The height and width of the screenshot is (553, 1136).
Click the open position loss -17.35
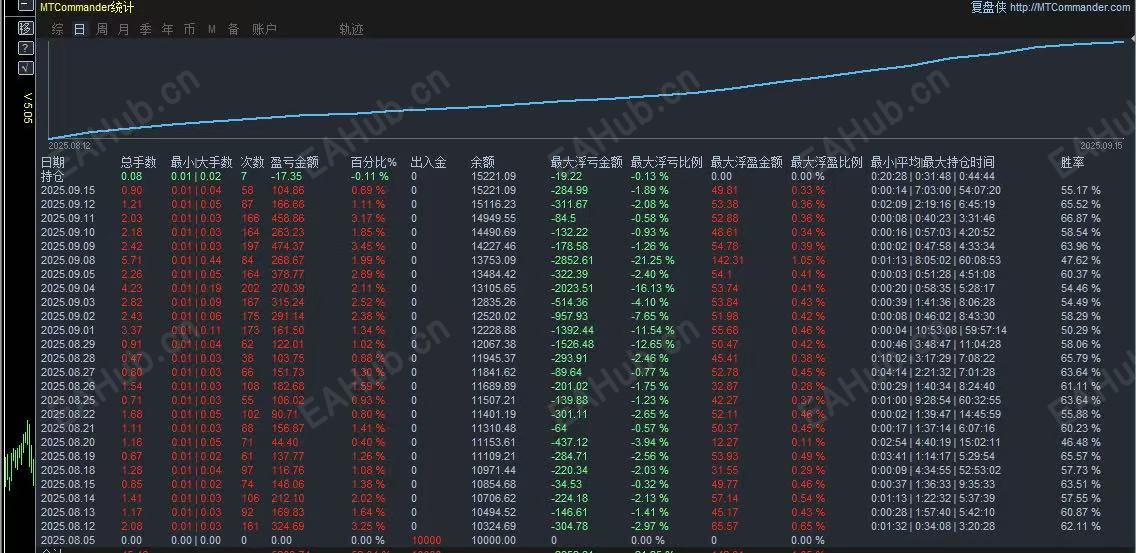tap(286, 176)
